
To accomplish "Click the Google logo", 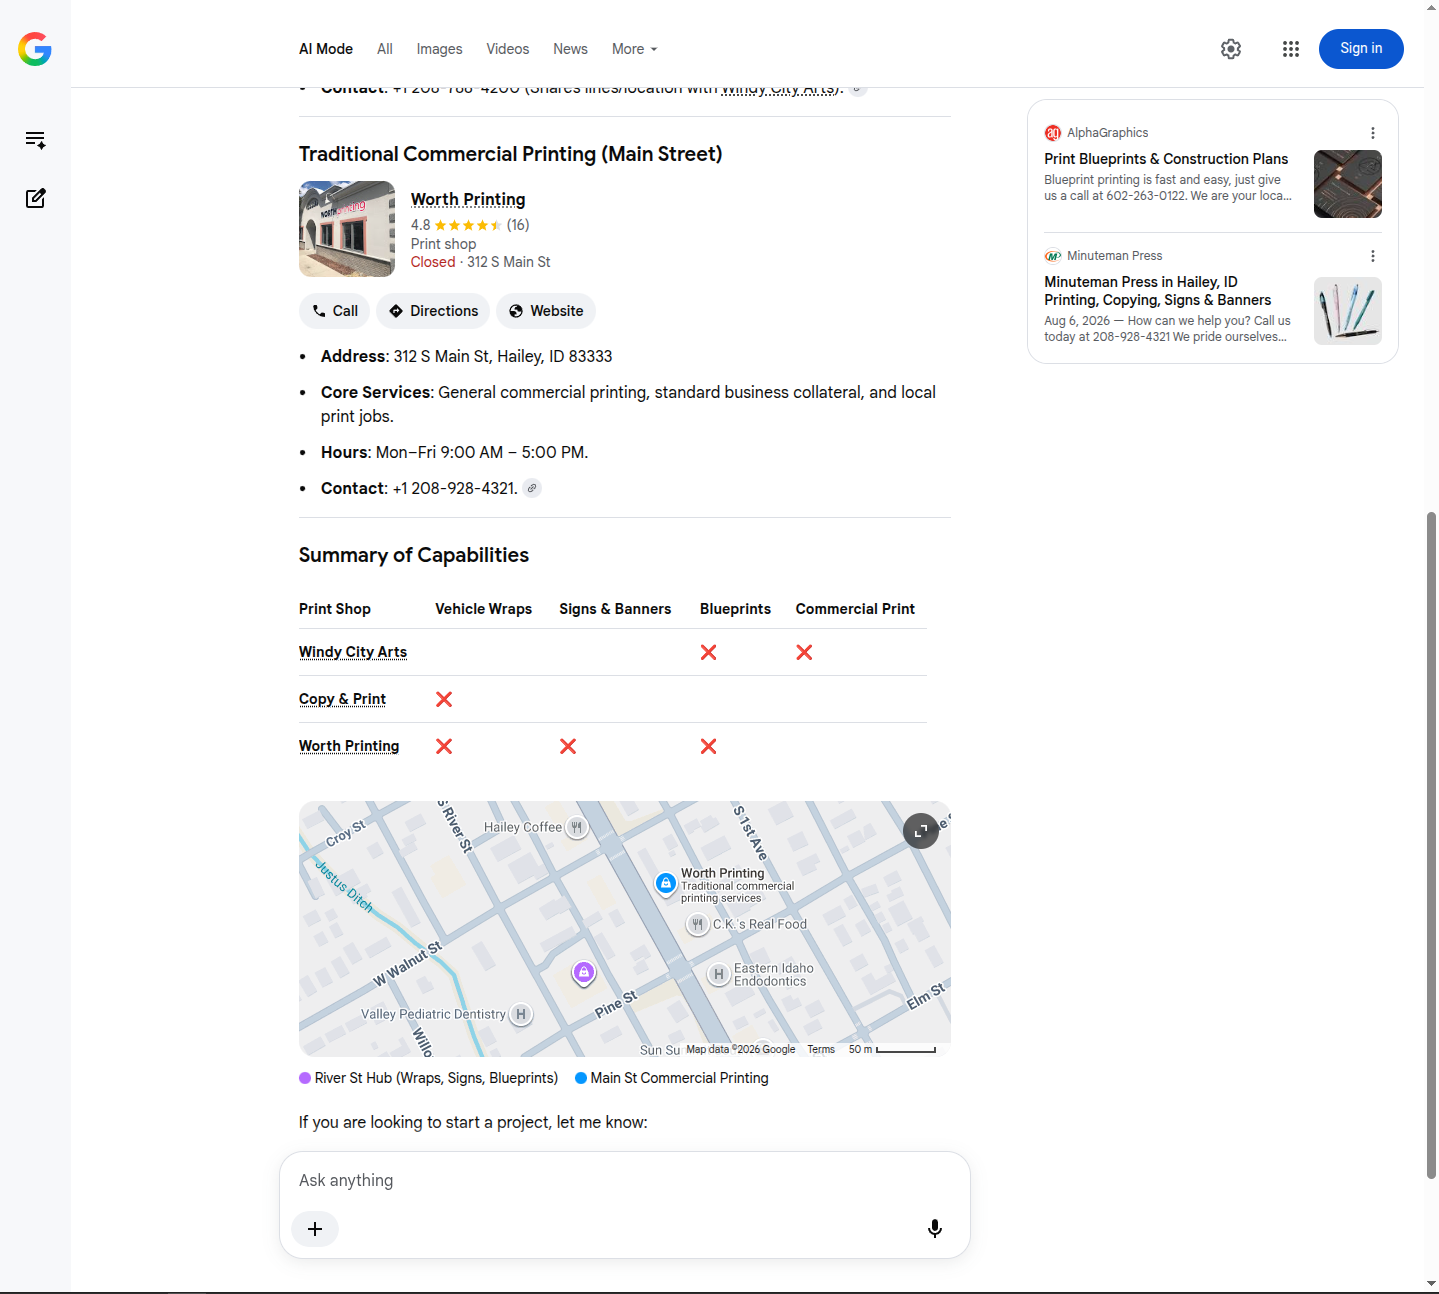I will 35,49.
